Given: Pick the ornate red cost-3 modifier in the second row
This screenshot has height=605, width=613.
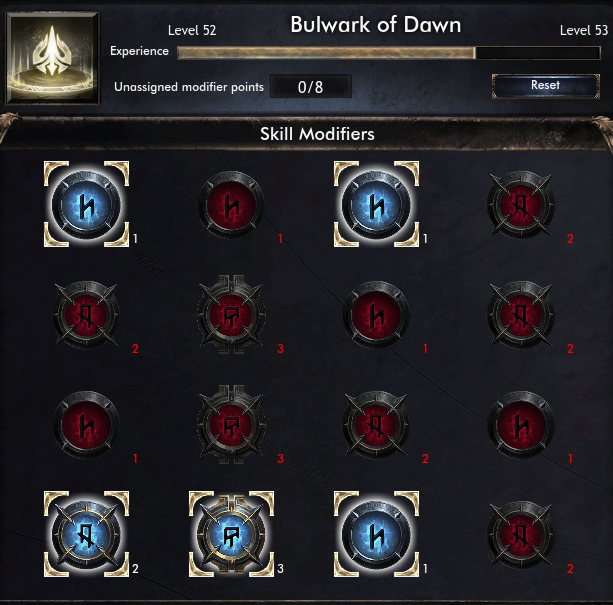Looking at the screenshot, I should 231,315.
